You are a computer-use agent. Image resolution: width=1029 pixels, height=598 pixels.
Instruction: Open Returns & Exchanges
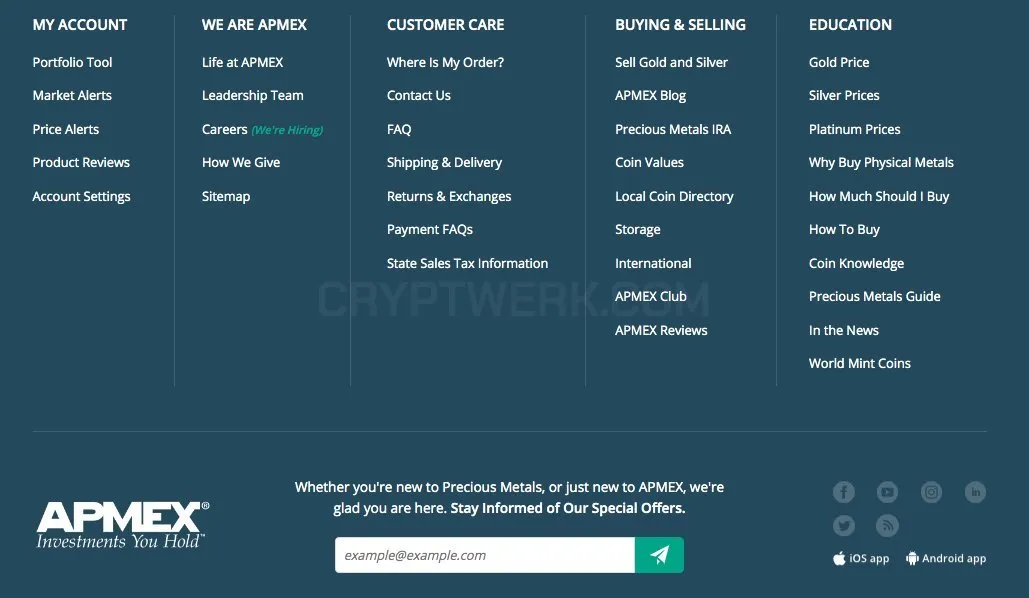tap(449, 196)
